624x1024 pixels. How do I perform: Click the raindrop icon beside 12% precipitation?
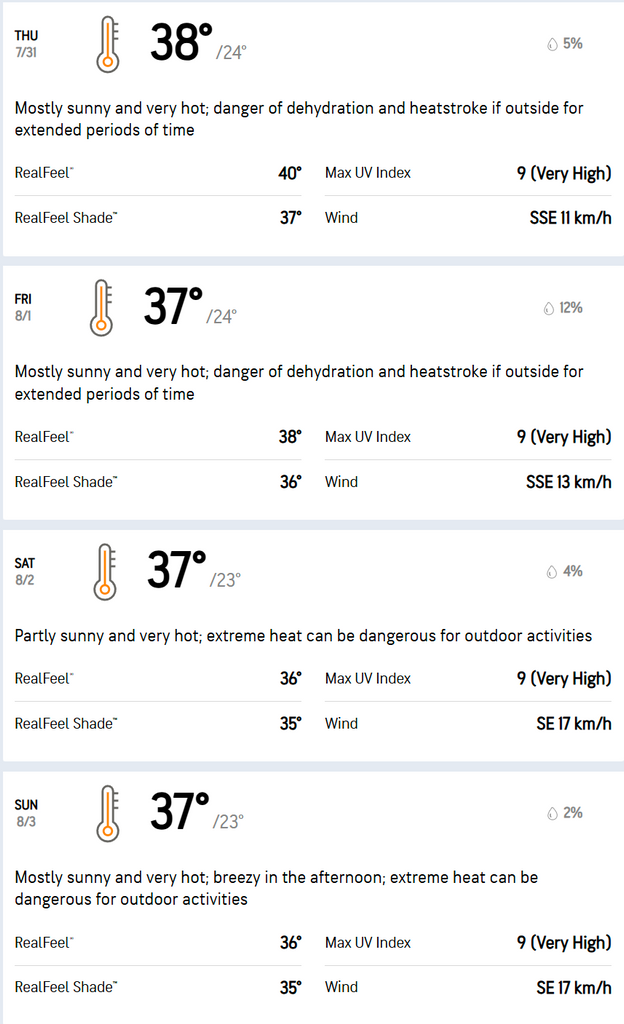pos(548,308)
